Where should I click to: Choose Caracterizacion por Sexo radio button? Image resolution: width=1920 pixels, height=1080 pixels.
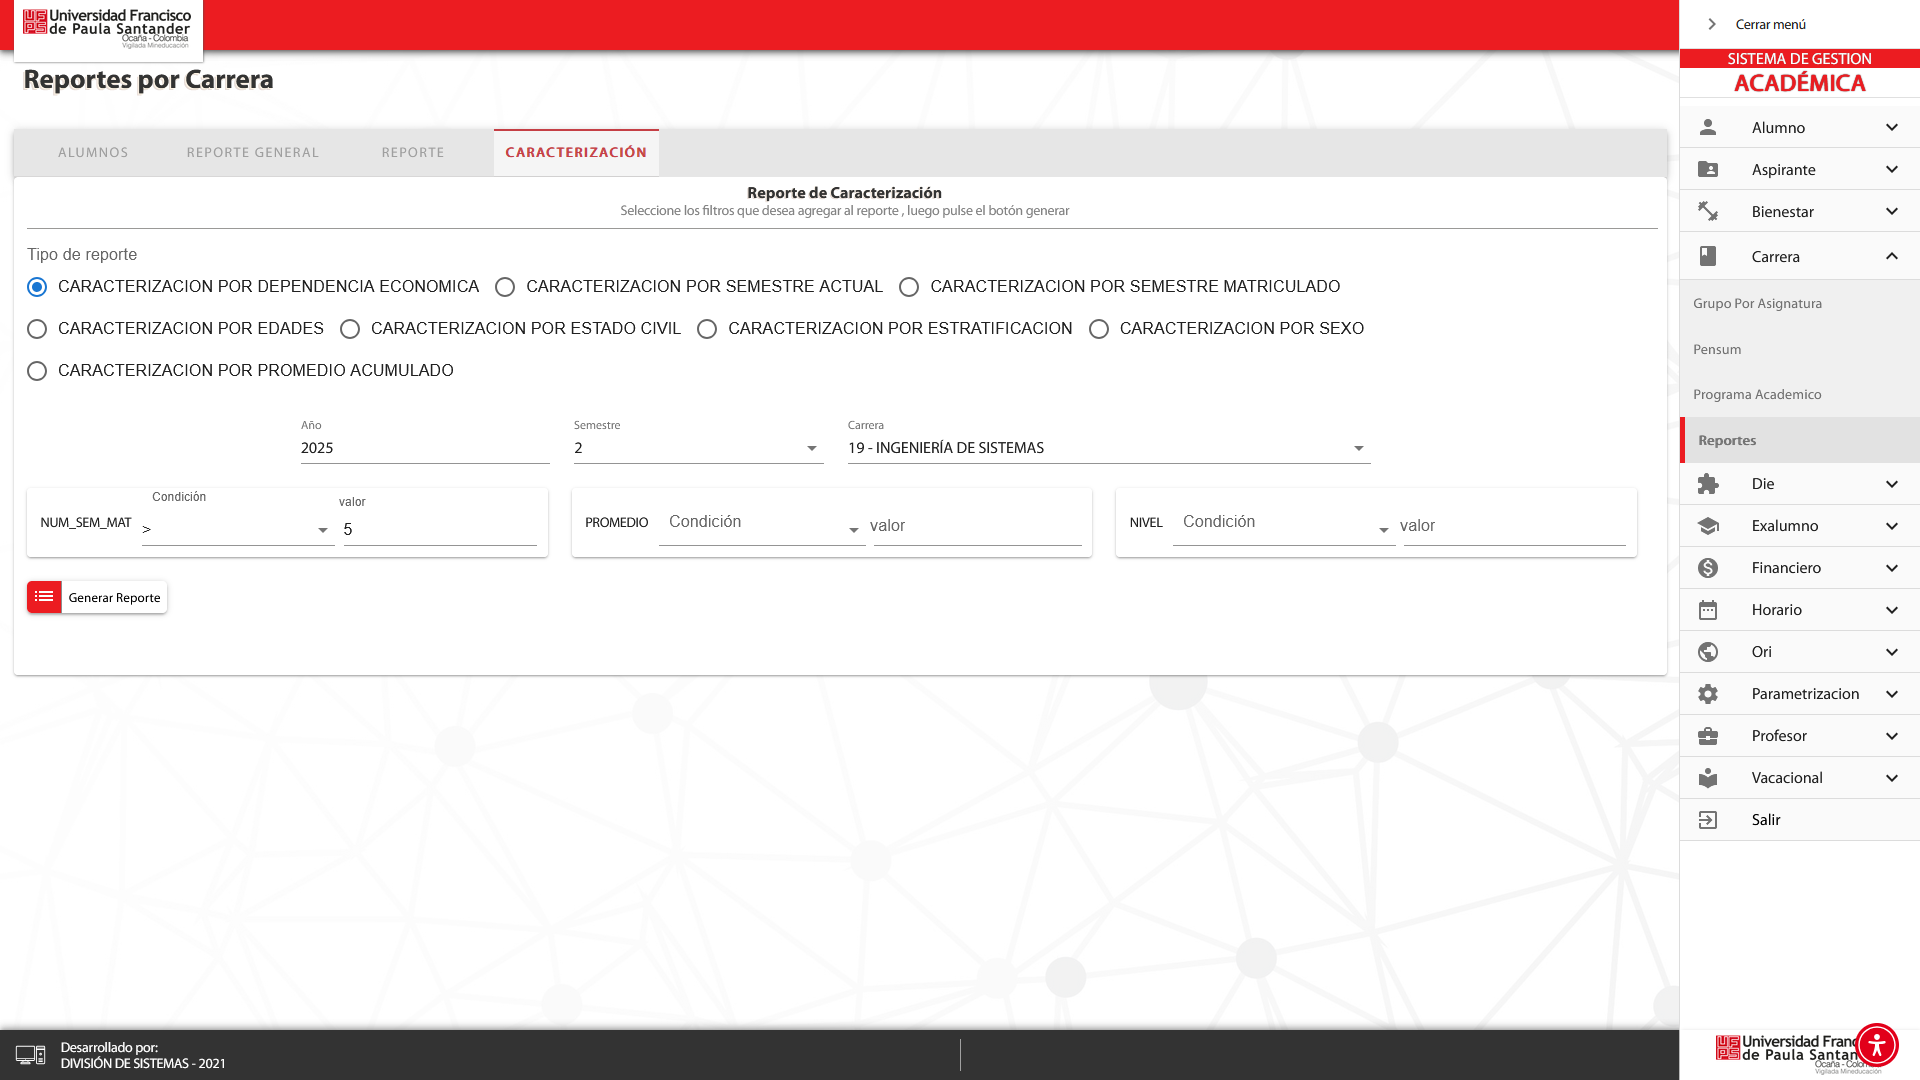click(x=1099, y=329)
